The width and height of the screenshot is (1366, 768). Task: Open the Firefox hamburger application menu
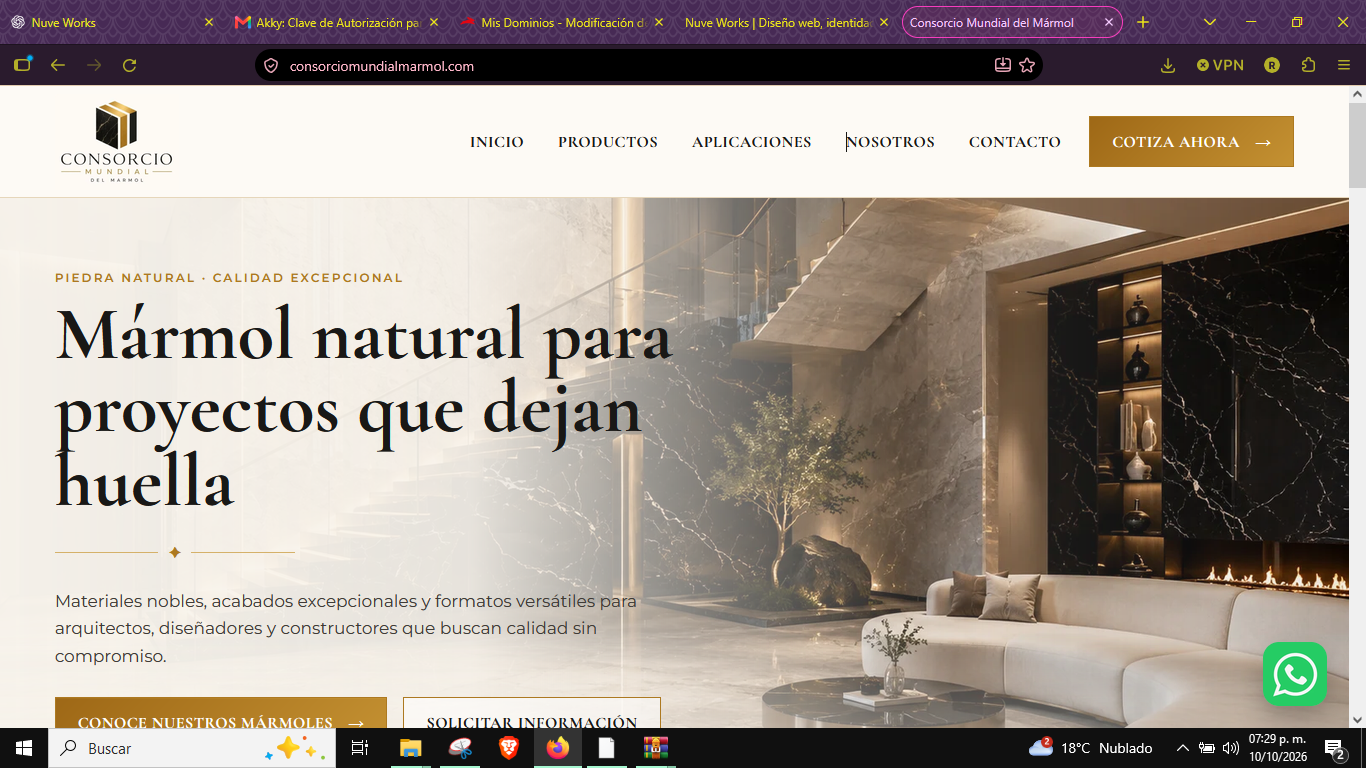point(1344,65)
